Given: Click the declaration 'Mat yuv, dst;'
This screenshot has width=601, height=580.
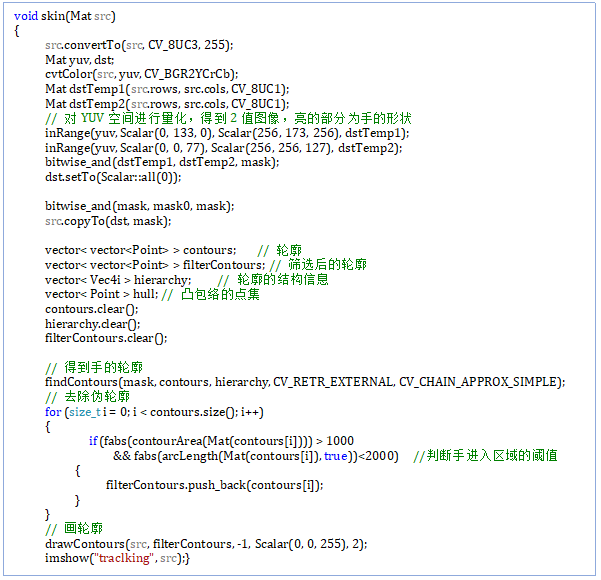Looking at the screenshot, I should [x=80, y=60].
